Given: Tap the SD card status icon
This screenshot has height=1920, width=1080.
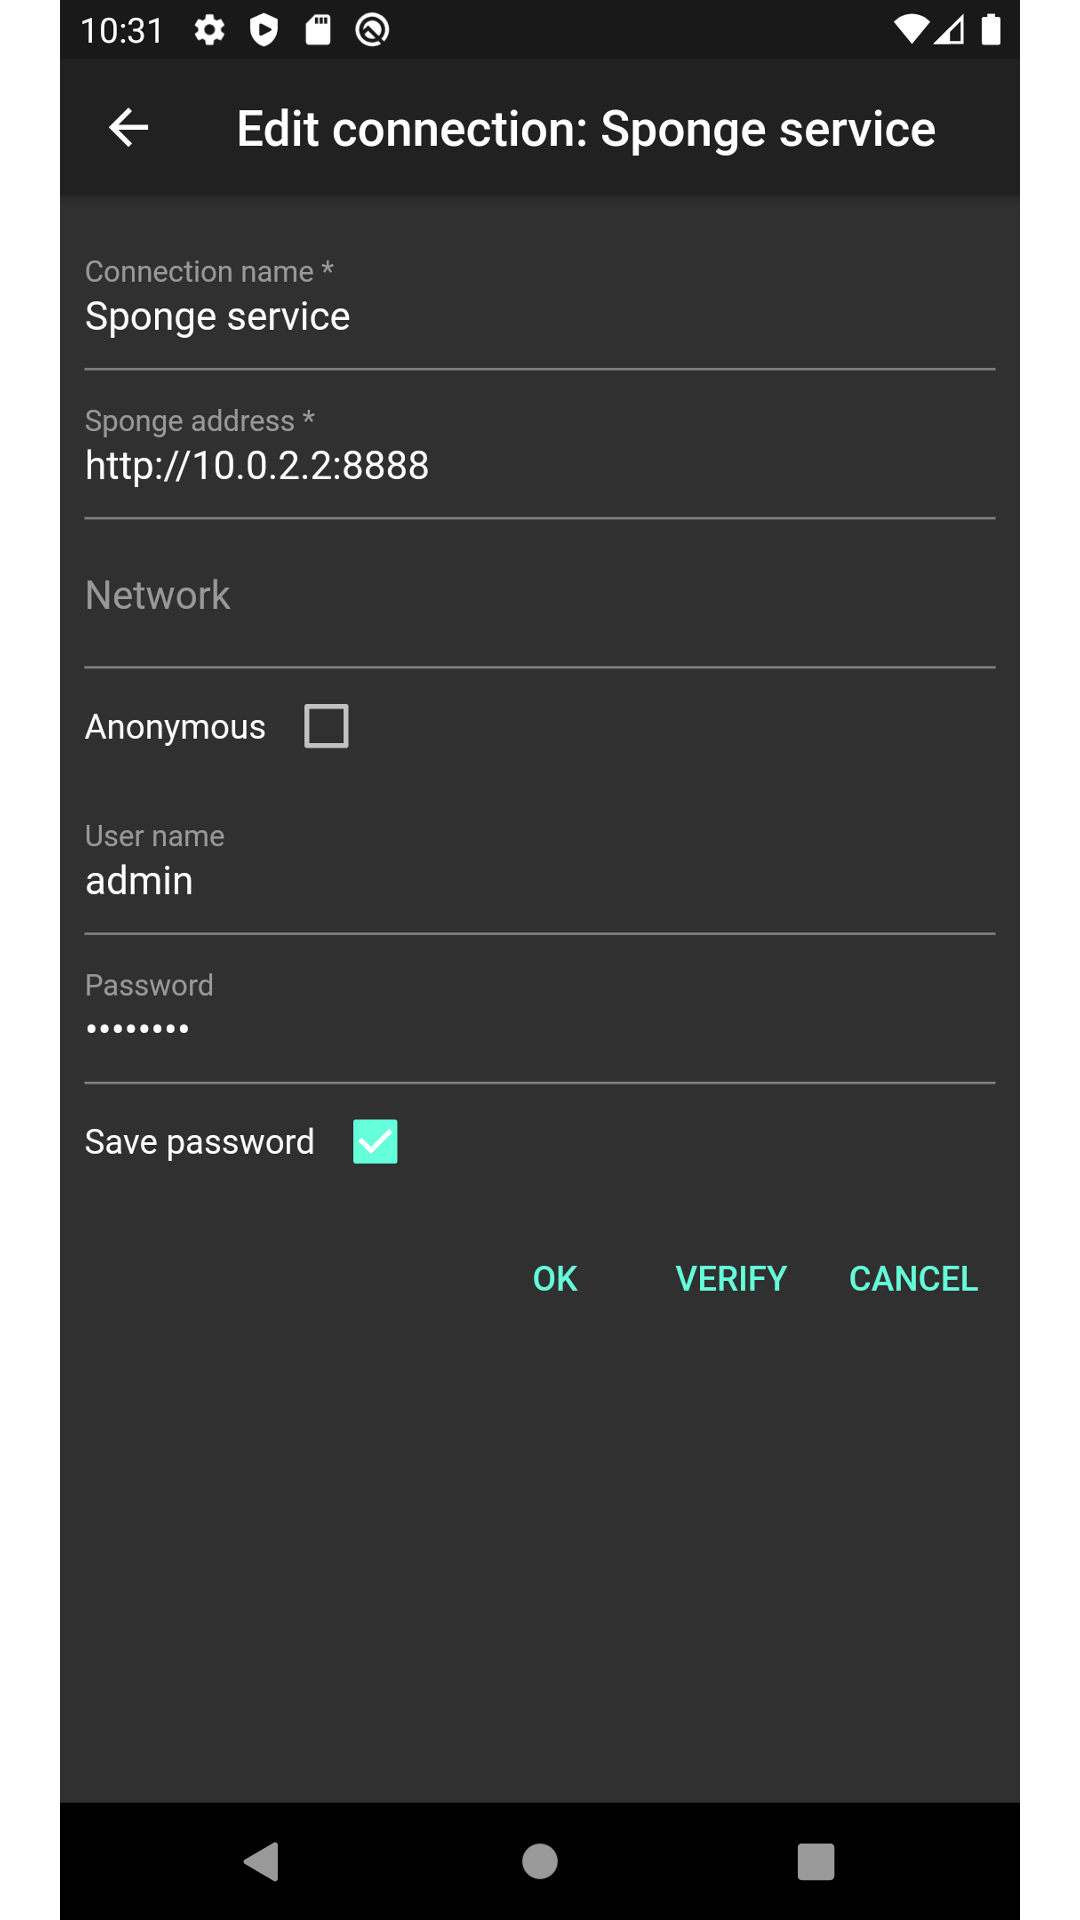Looking at the screenshot, I should (318, 30).
